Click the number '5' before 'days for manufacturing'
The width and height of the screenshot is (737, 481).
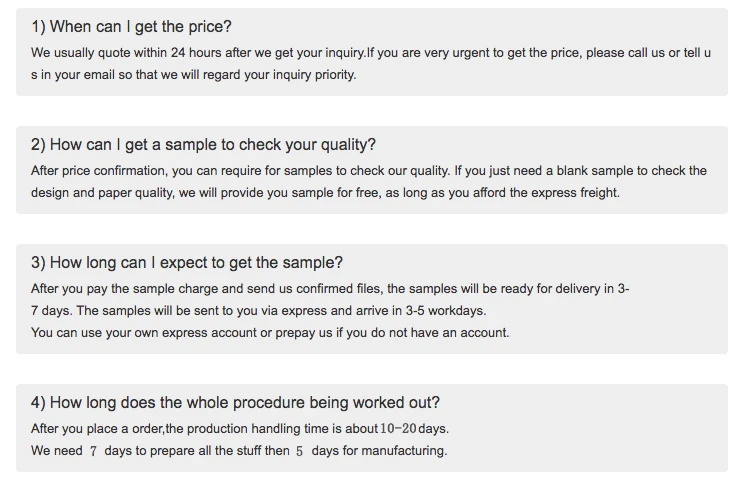[x=299, y=451]
